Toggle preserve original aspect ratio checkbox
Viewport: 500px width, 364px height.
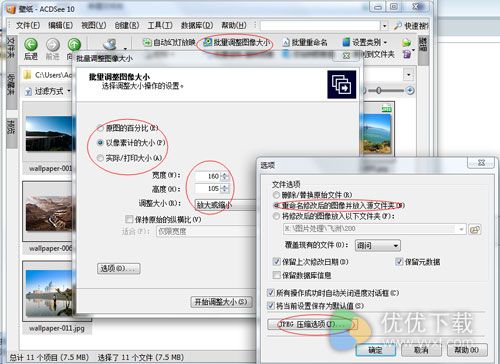[129, 219]
